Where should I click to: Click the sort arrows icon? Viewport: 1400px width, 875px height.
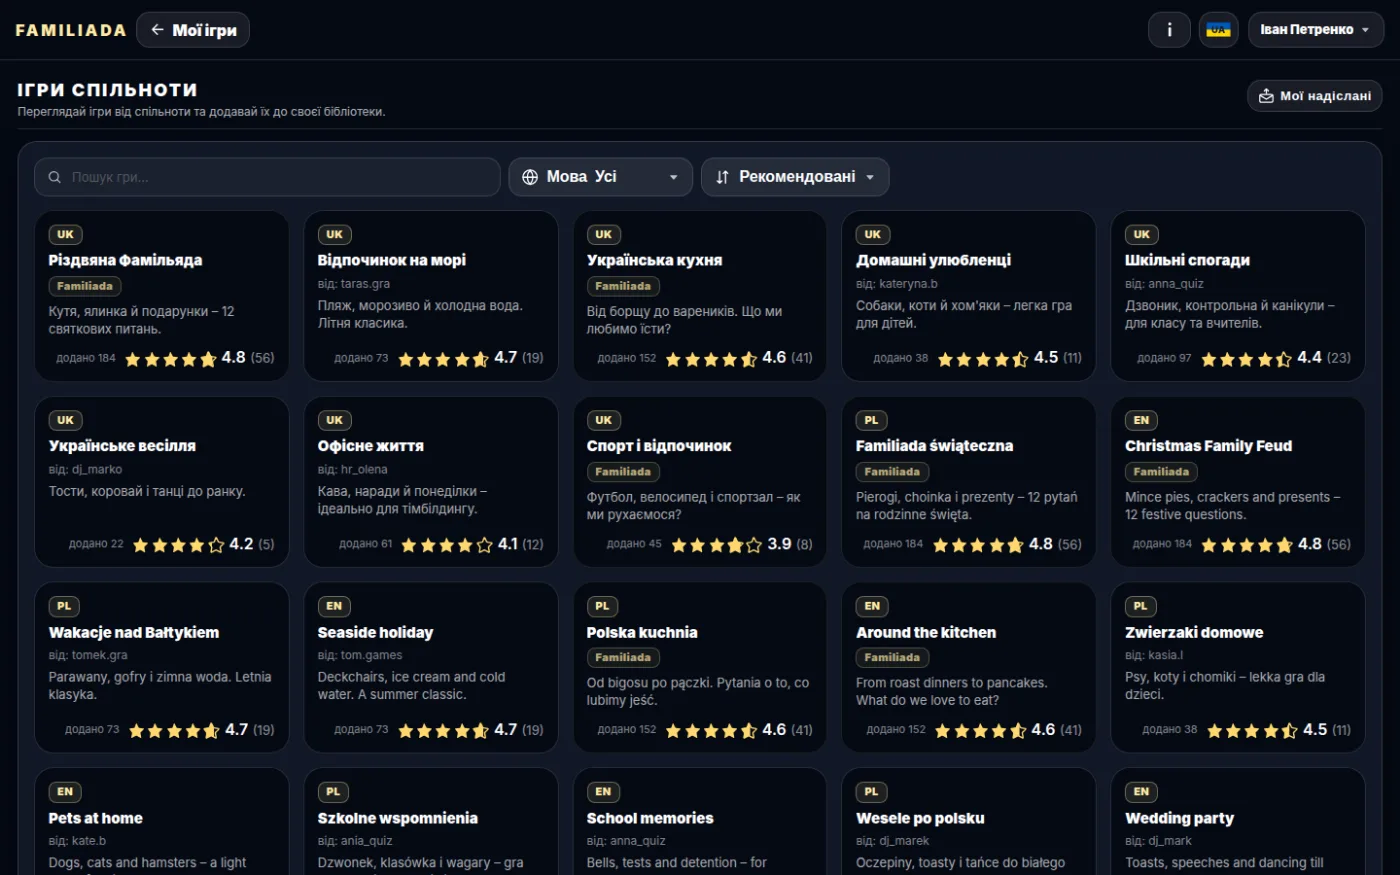pyautogui.click(x=722, y=177)
